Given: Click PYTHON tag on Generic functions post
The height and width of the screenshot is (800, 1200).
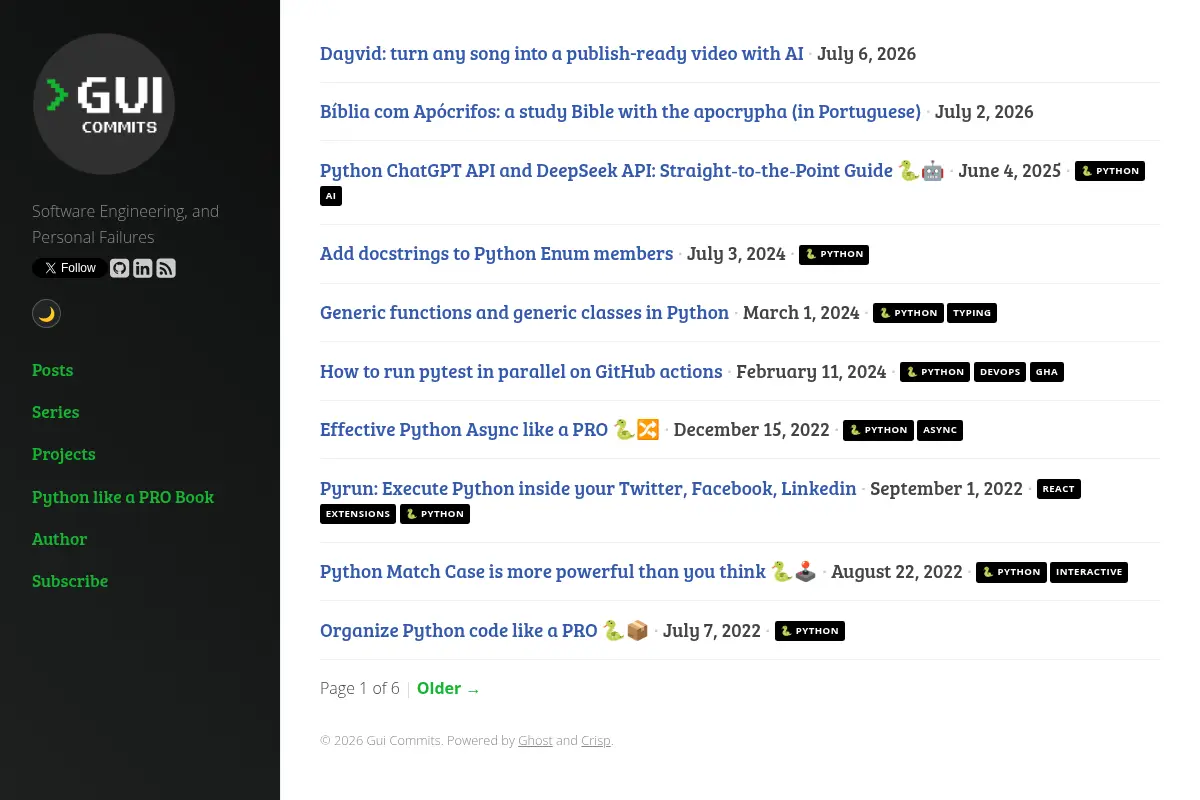Looking at the screenshot, I should coord(908,313).
